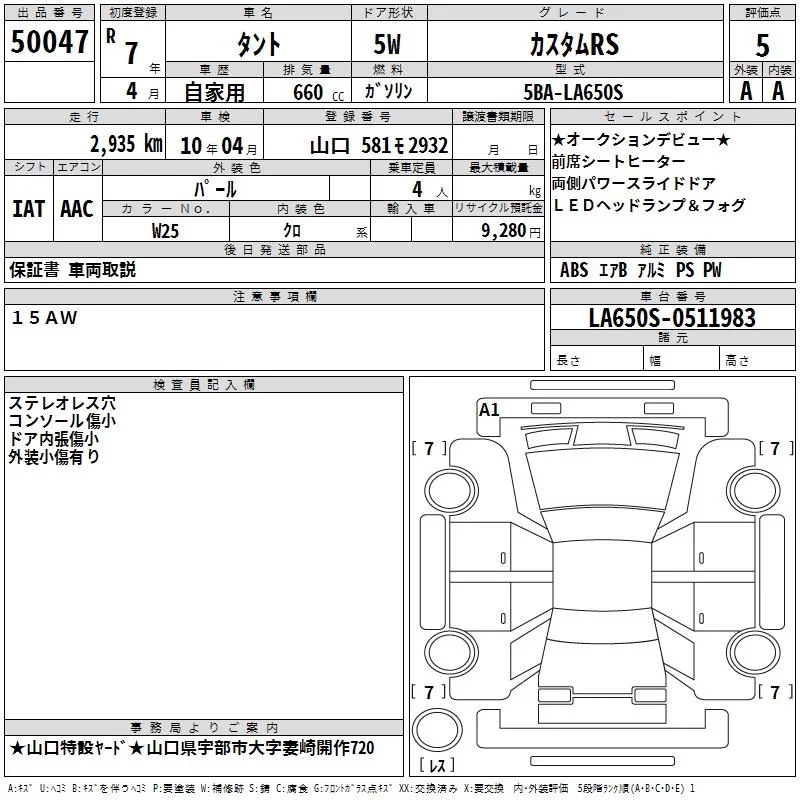Click the vehicle history 自家用
This screenshot has width=800, height=800.
(x=214, y=92)
